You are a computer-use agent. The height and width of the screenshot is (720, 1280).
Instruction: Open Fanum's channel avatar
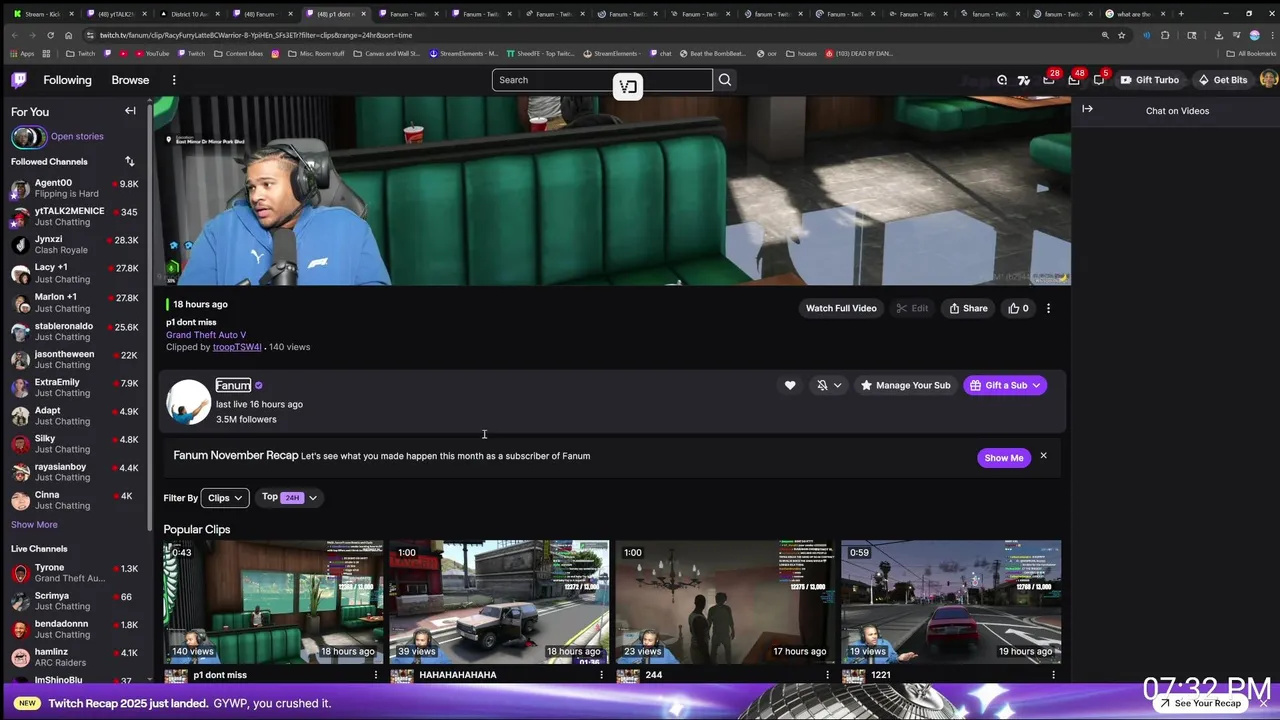click(x=188, y=402)
